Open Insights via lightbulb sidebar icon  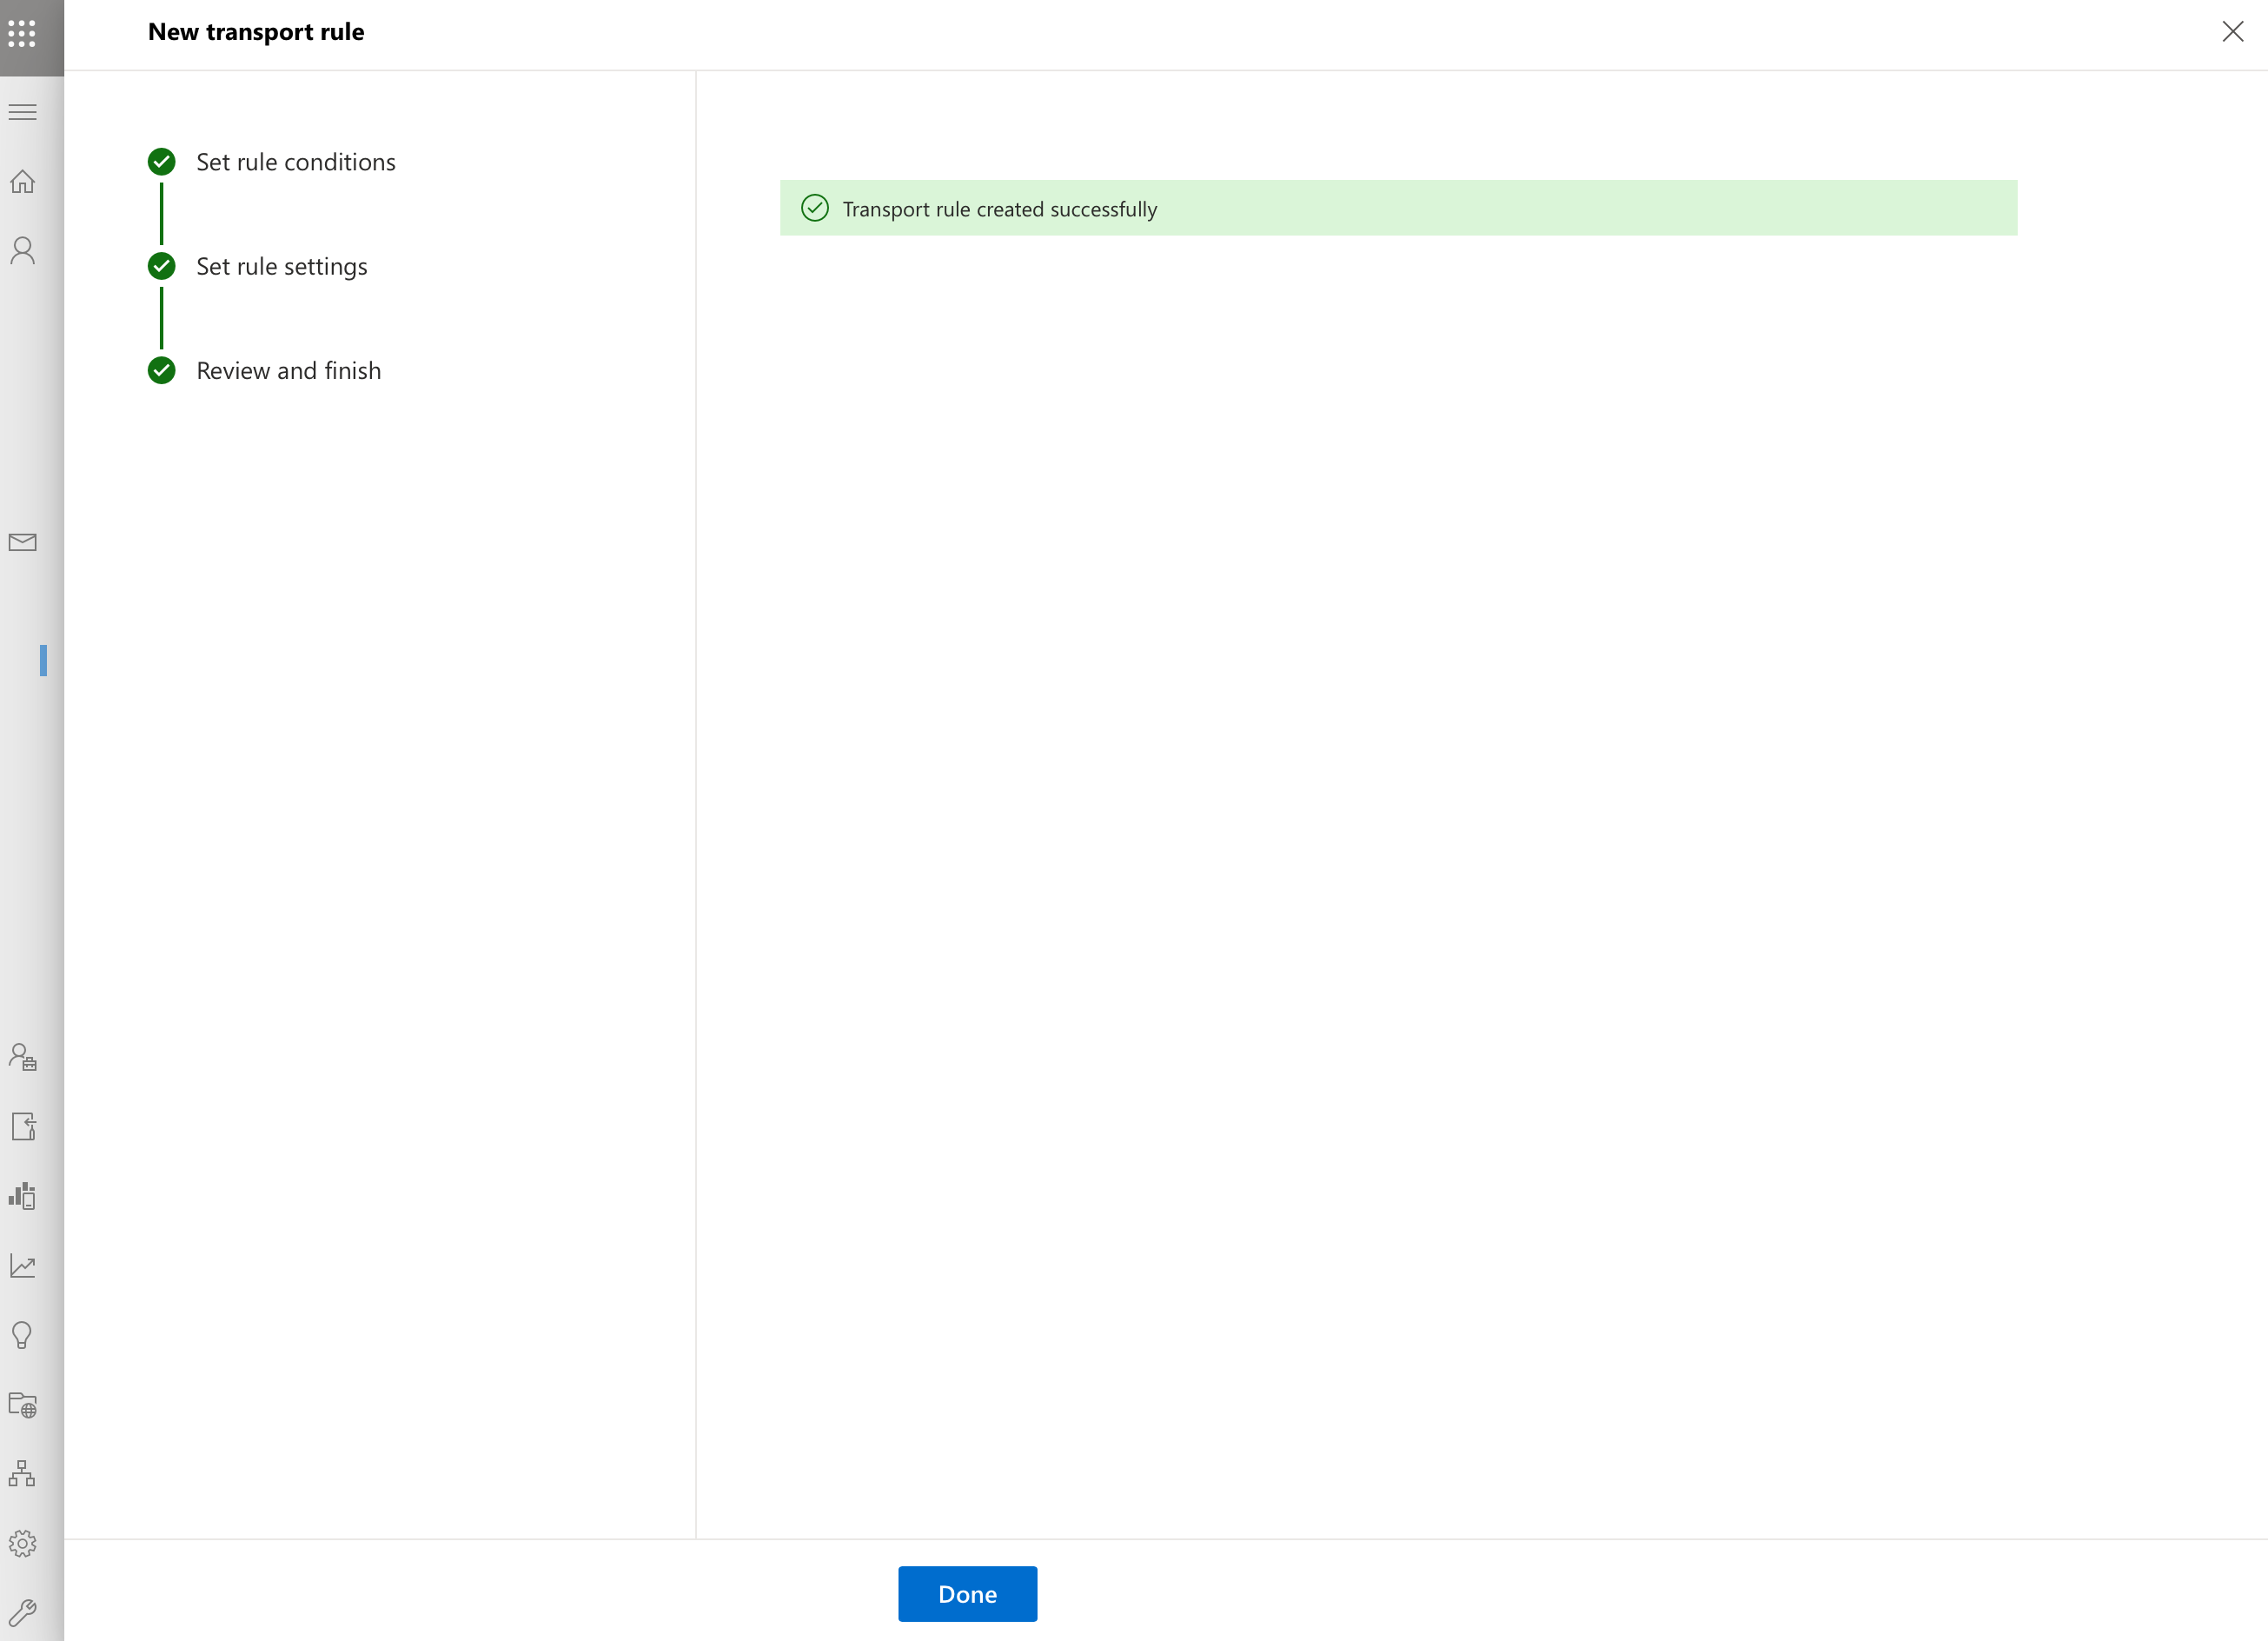[22, 1335]
